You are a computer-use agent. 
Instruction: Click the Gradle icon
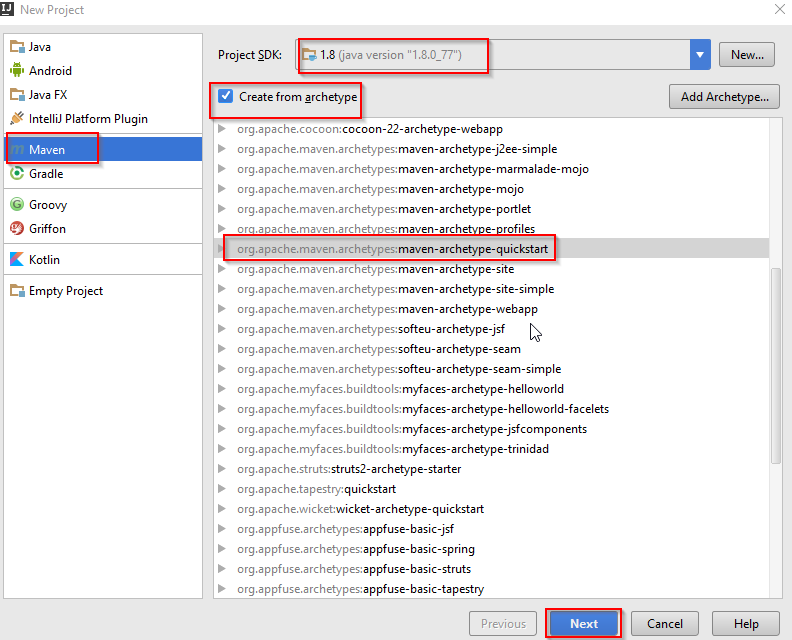pyautogui.click(x=17, y=173)
